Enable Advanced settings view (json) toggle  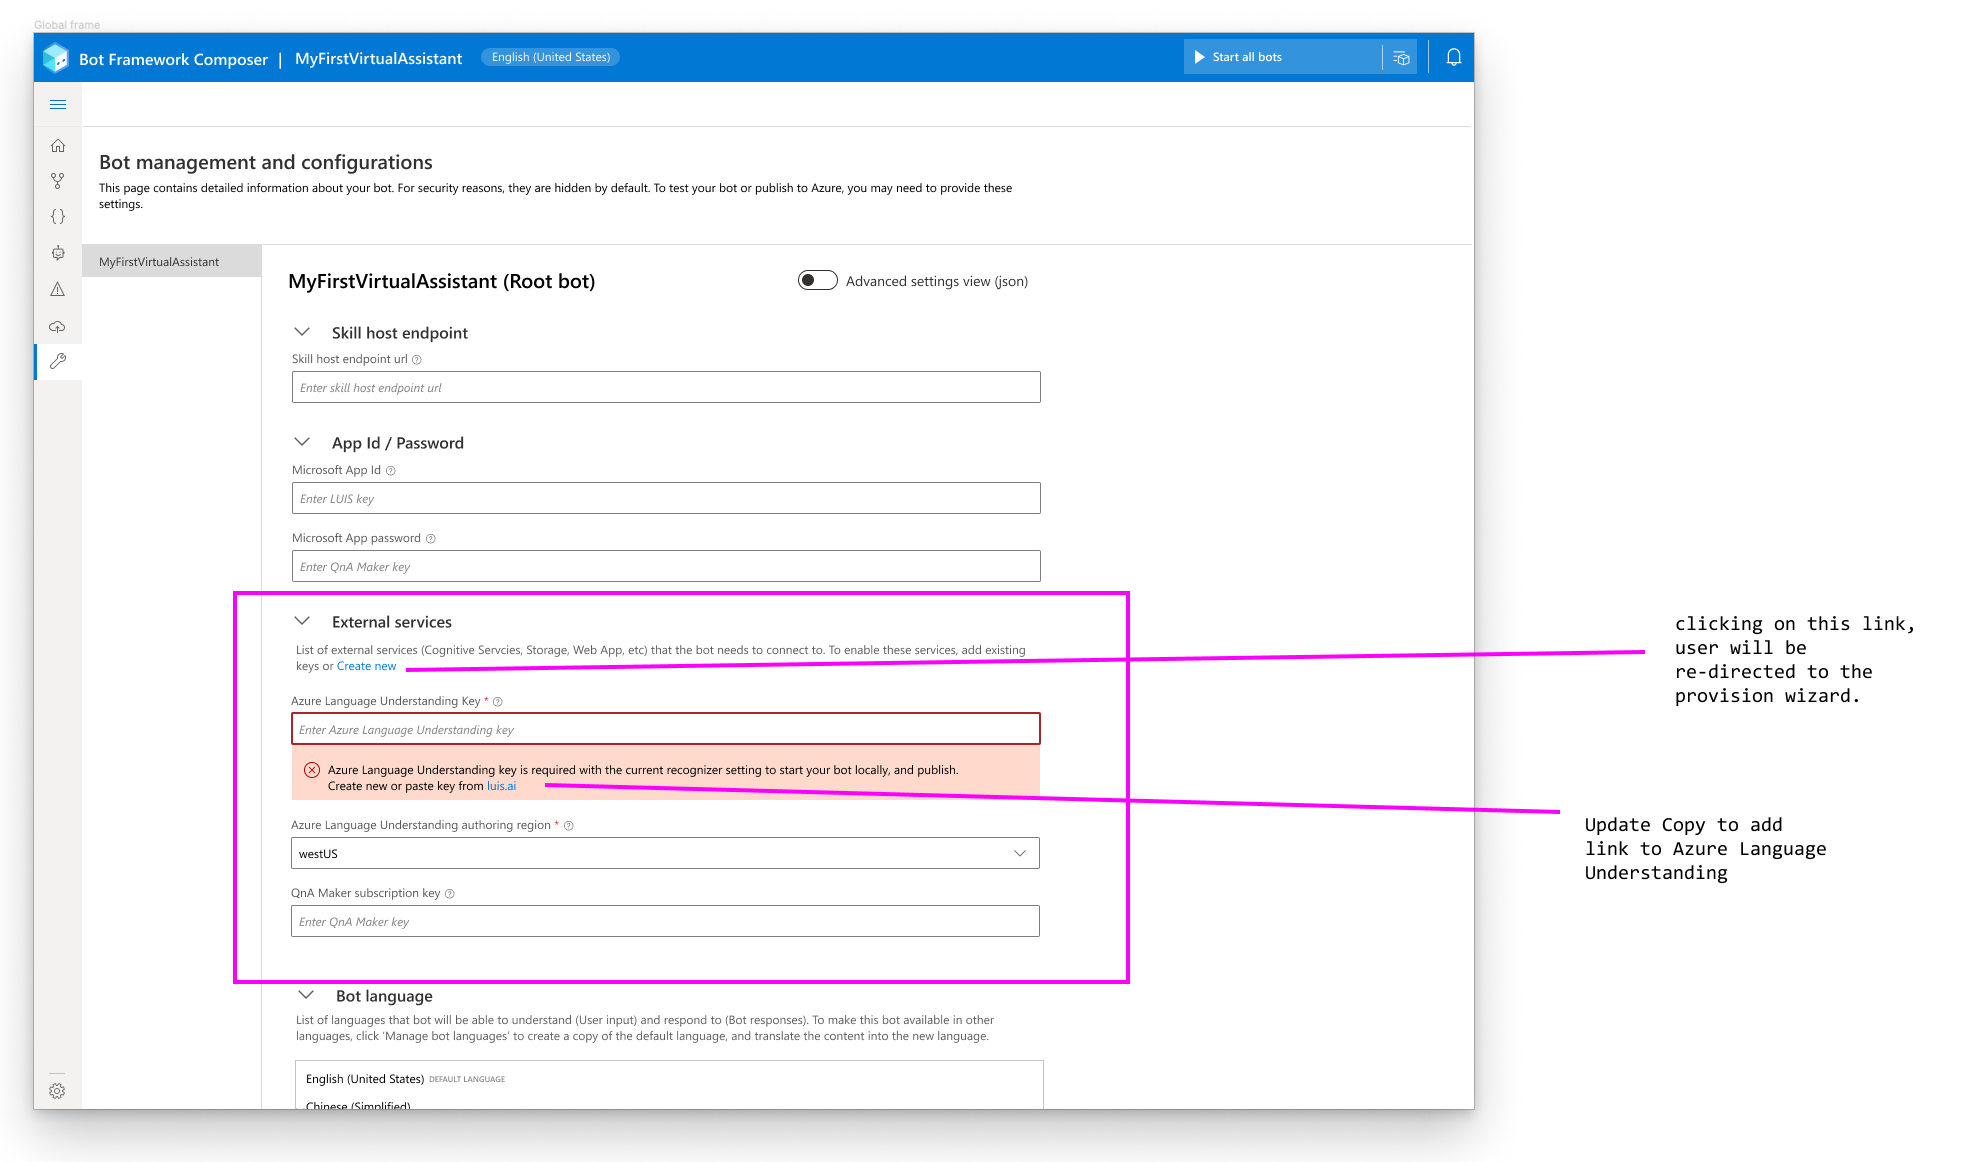click(817, 280)
